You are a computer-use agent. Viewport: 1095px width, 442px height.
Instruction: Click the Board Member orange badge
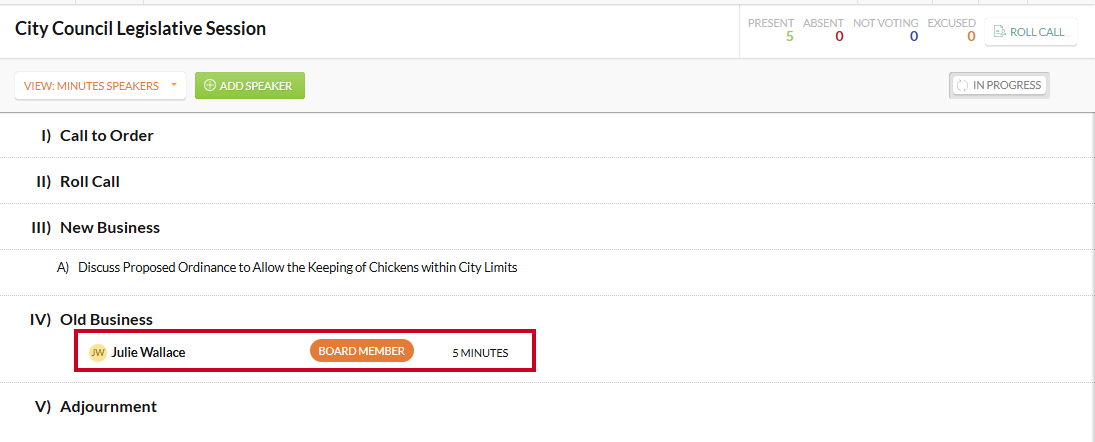coord(362,351)
